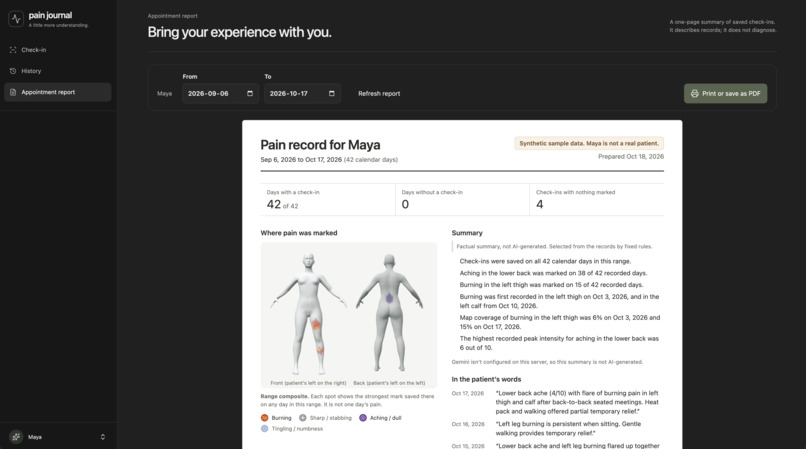Click Refresh report
The height and width of the screenshot is (449, 806).
tap(379, 94)
